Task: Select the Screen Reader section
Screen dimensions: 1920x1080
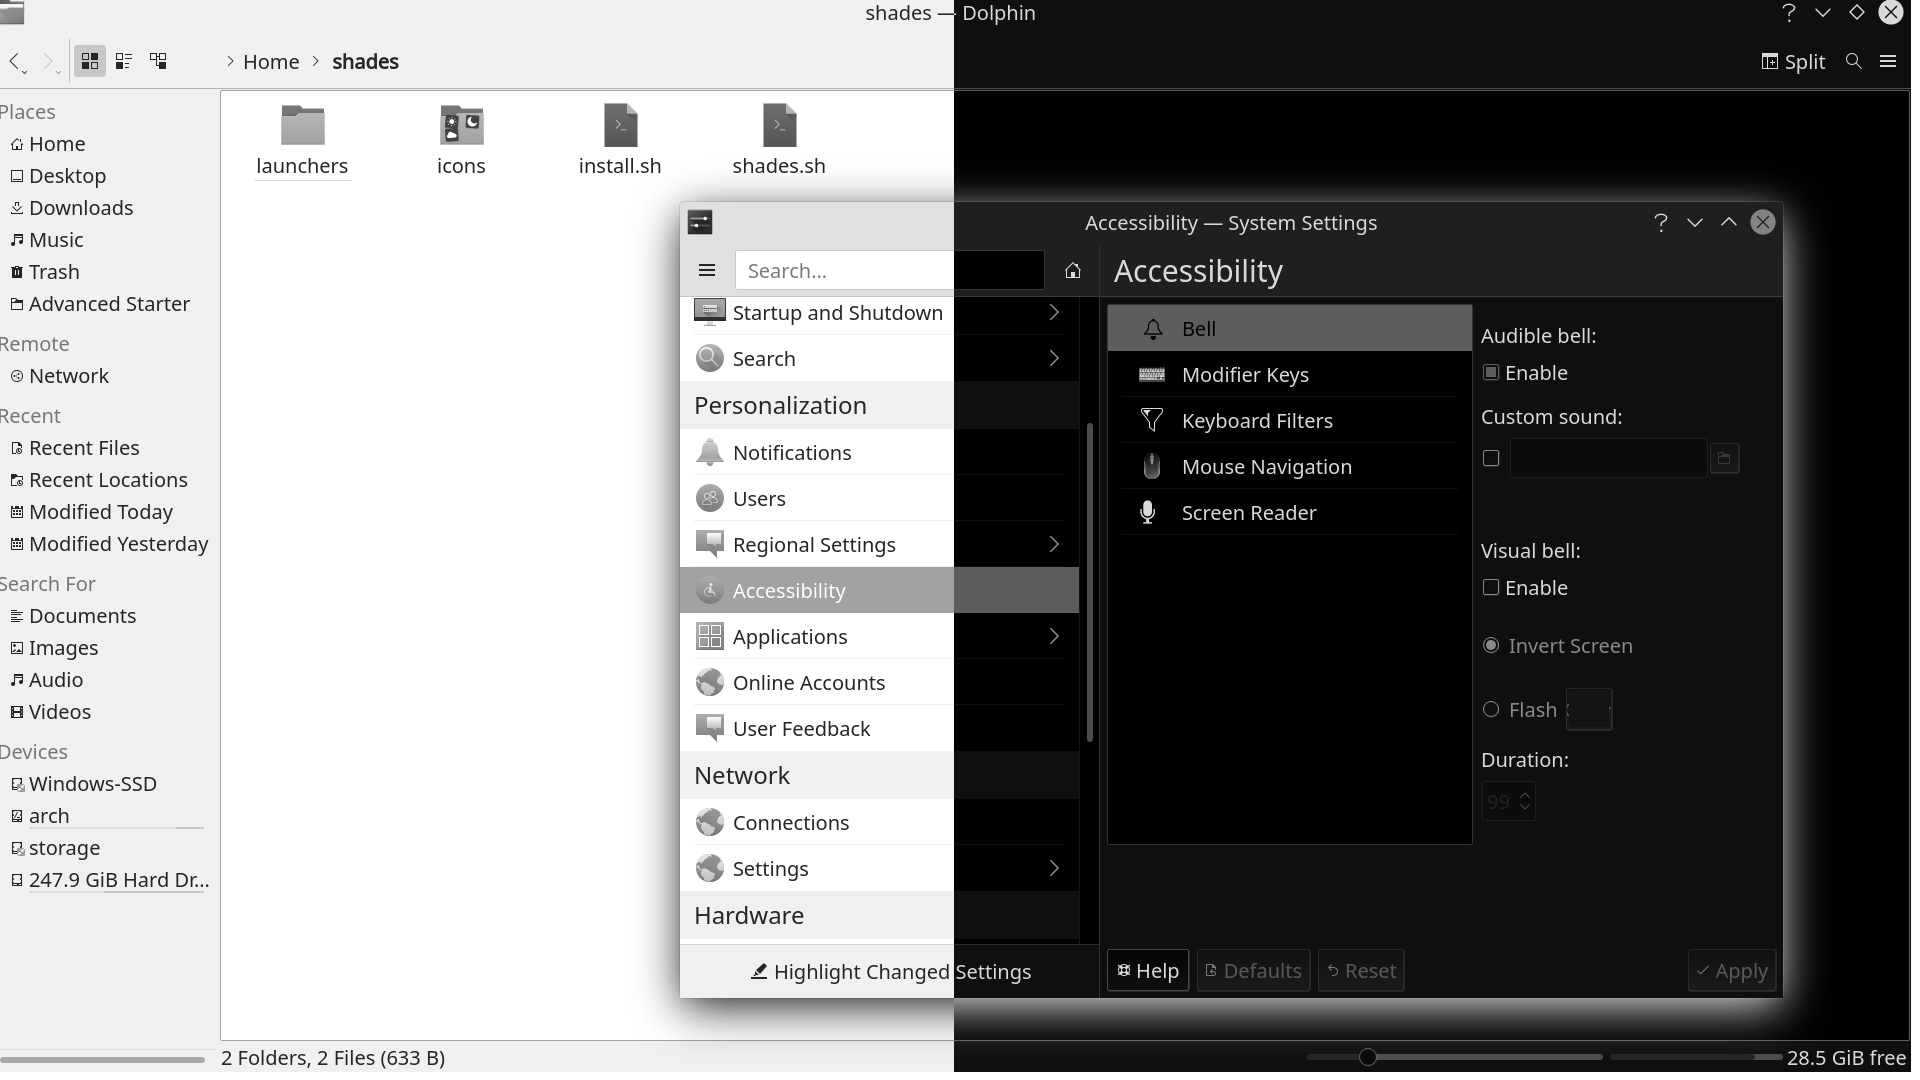Action: tap(1248, 513)
